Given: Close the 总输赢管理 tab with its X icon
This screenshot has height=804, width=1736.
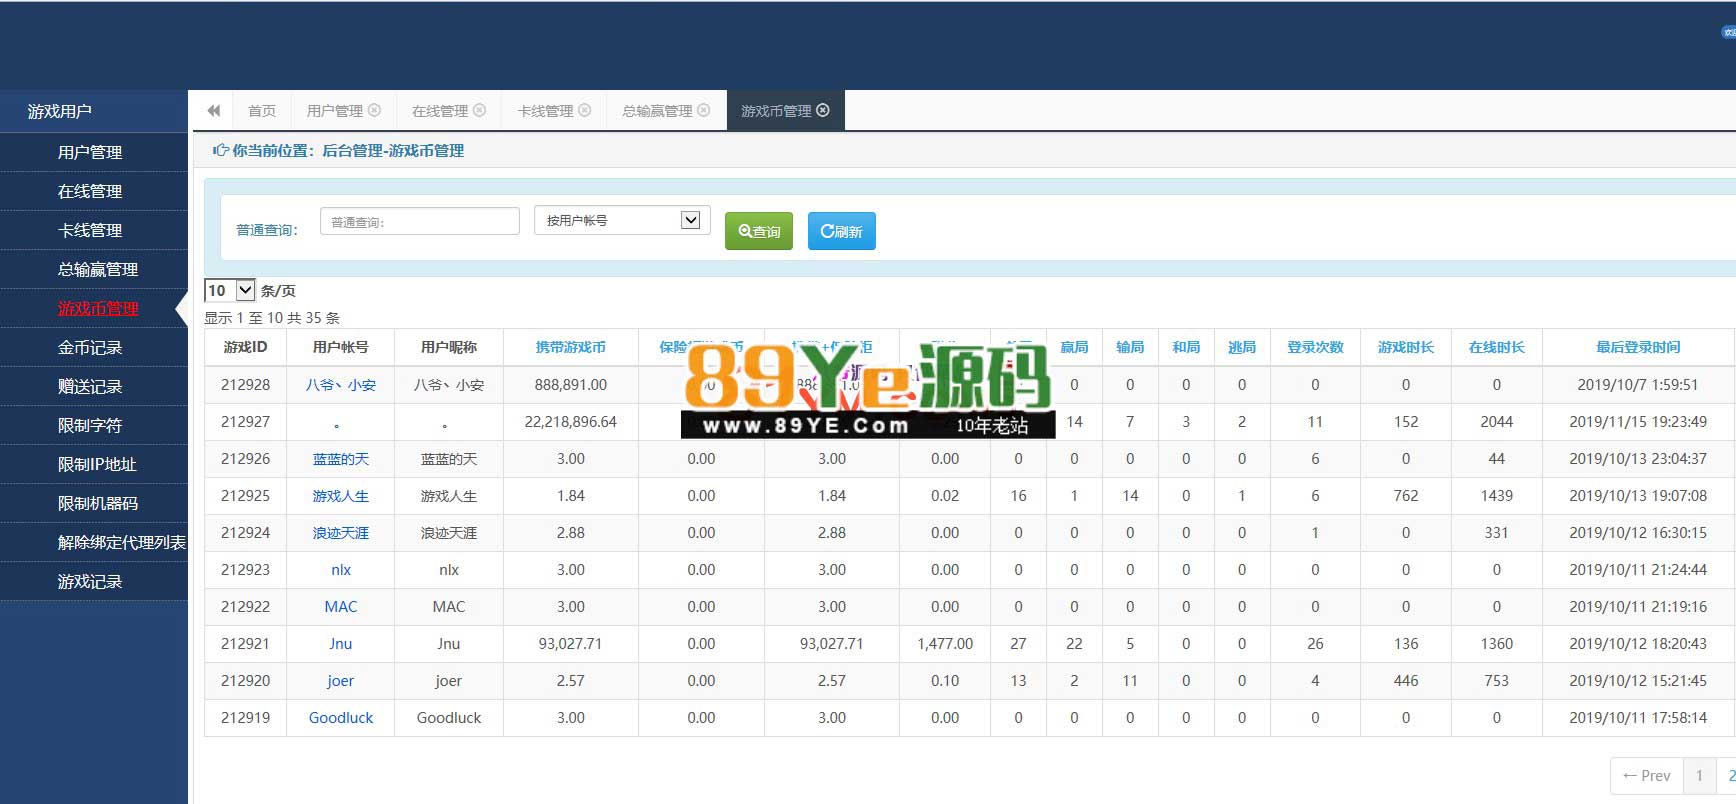Looking at the screenshot, I should (x=704, y=110).
